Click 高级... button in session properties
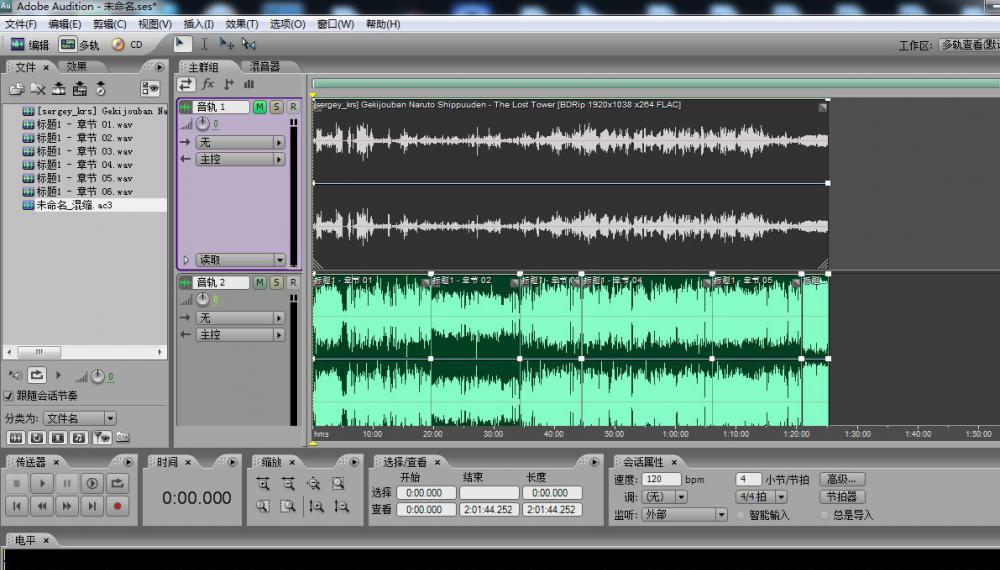1000x570 pixels. [842, 479]
